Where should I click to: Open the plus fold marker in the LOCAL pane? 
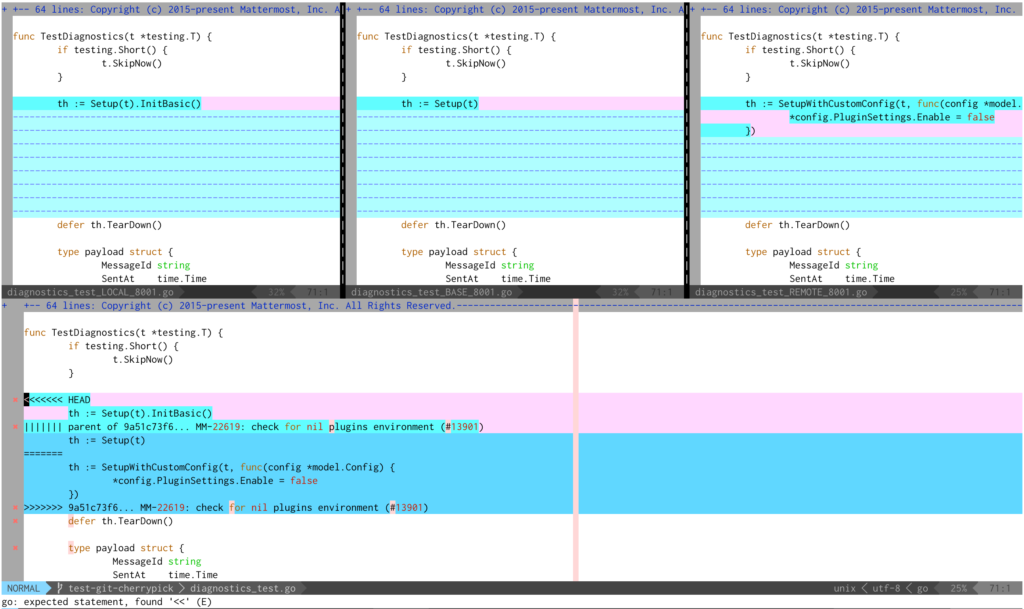click(x=5, y=9)
